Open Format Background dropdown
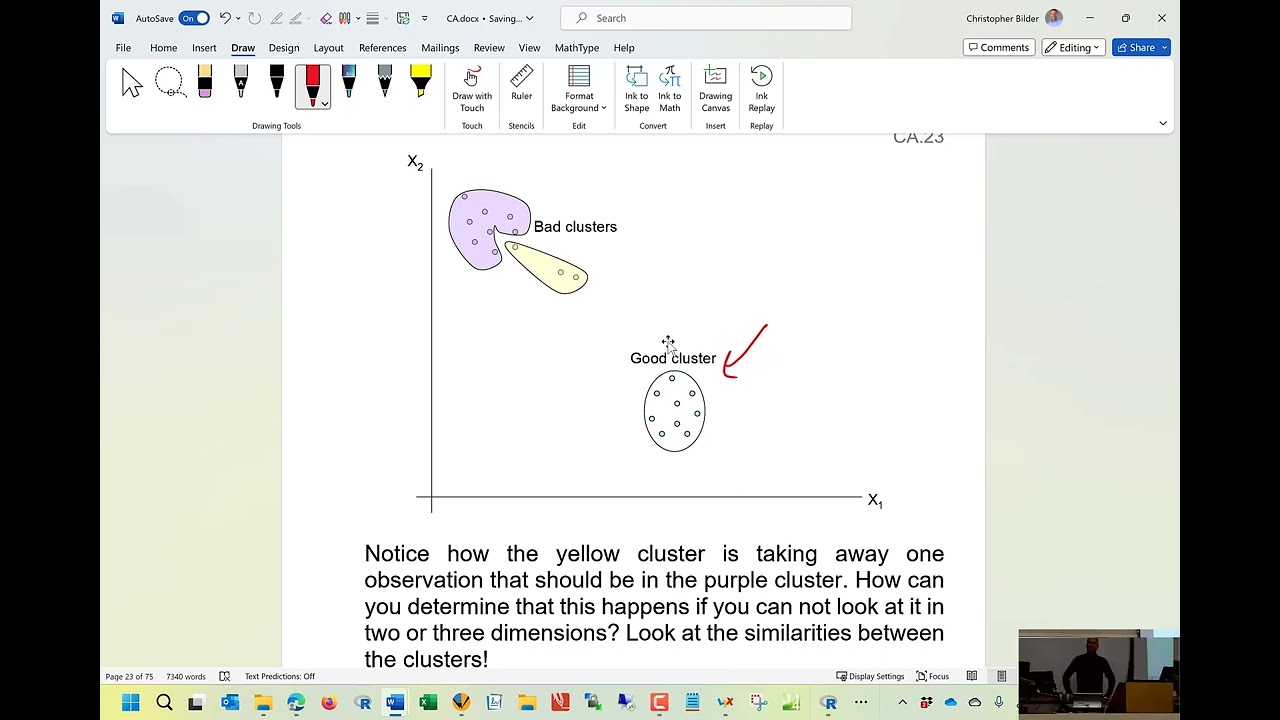 click(579, 90)
